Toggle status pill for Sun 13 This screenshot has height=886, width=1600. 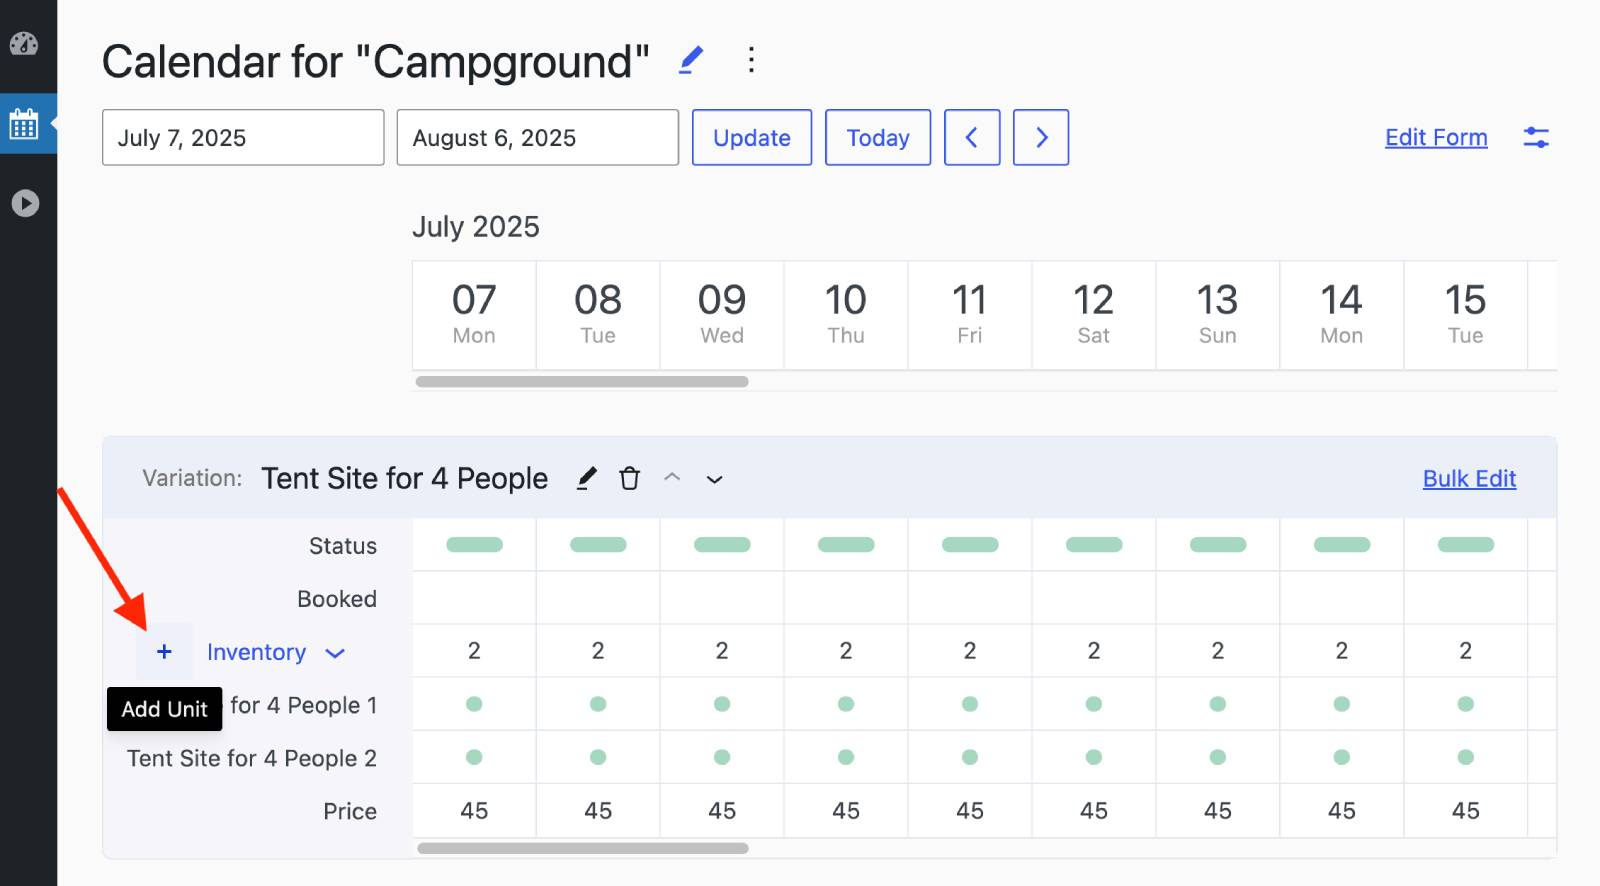coord(1218,545)
